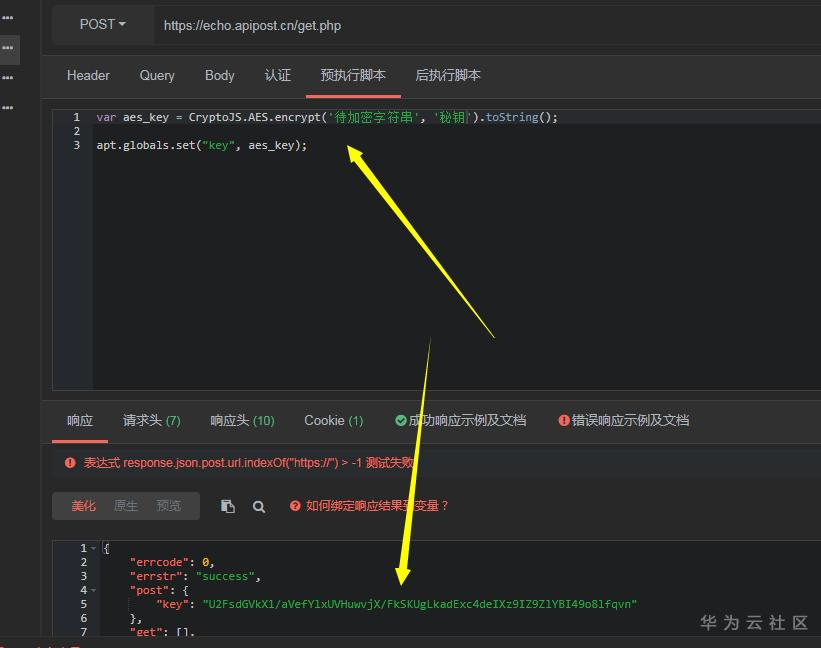This screenshot has height=648, width=821.
Task: Click the fourth sidebar ellipsis icon
Action: point(7,108)
